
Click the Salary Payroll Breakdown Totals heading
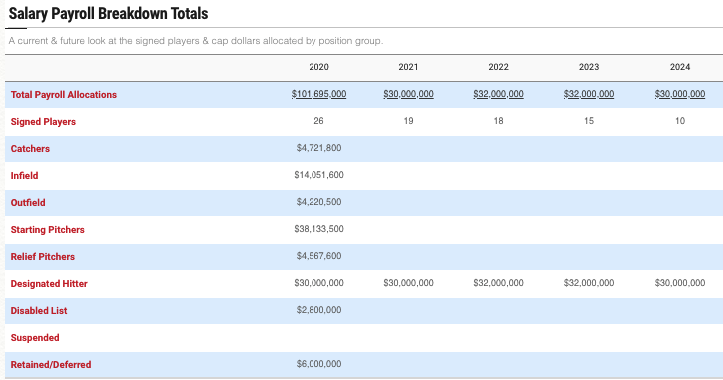click(x=108, y=13)
